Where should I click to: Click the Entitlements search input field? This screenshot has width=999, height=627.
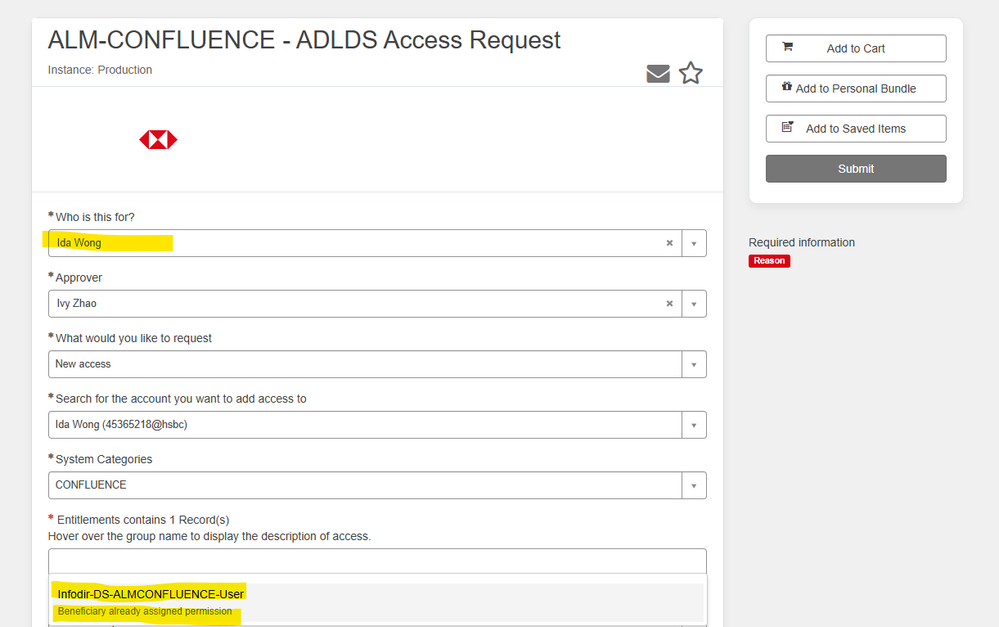coord(377,561)
